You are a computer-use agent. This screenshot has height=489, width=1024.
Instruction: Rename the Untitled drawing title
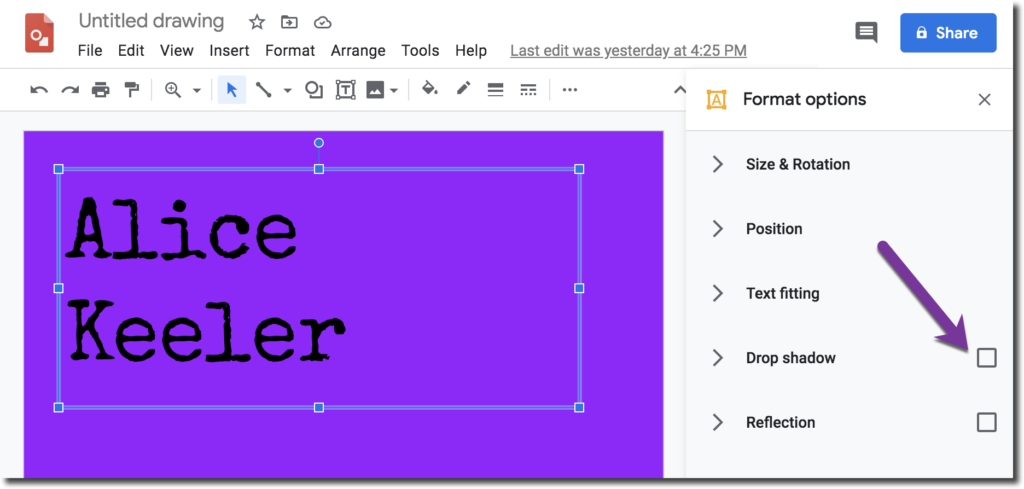point(152,22)
